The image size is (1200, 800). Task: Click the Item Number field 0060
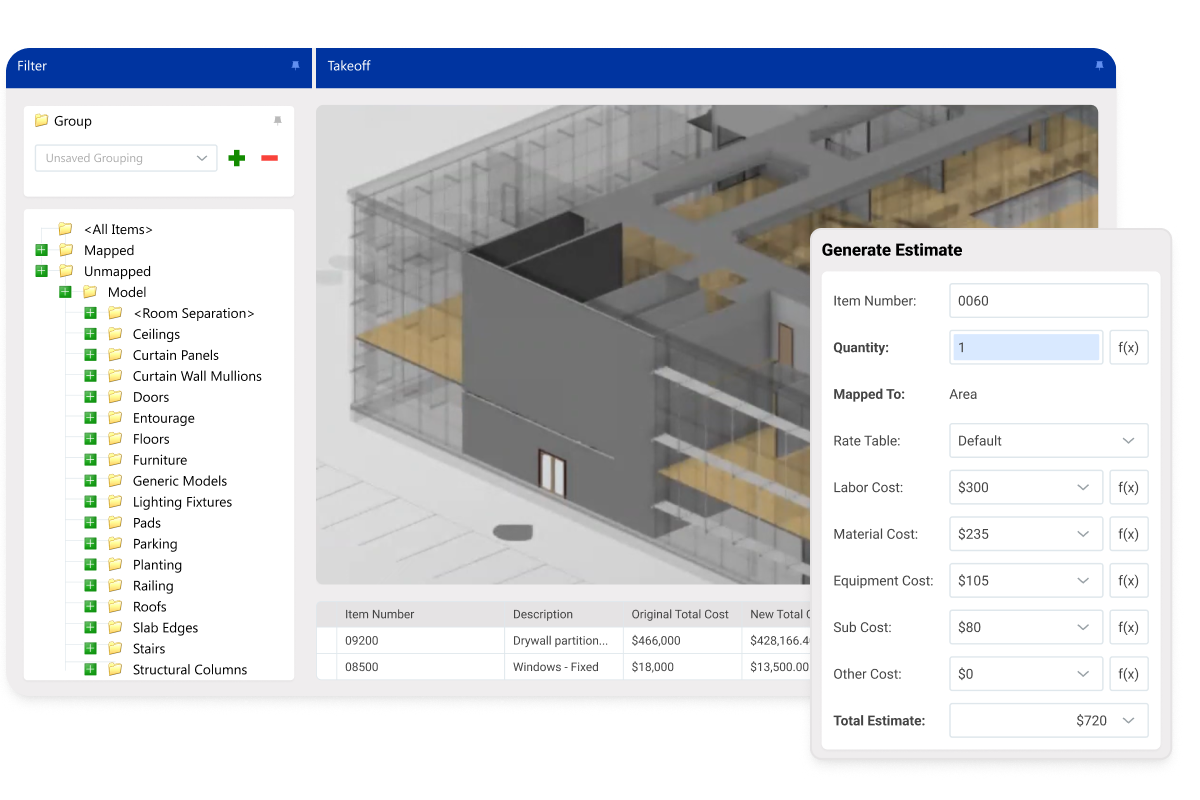[x=1048, y=300]
